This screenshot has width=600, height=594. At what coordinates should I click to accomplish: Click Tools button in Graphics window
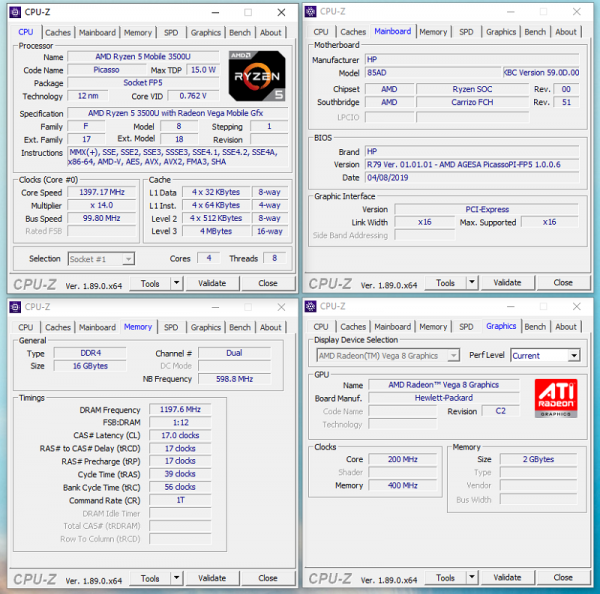[446, 578]
